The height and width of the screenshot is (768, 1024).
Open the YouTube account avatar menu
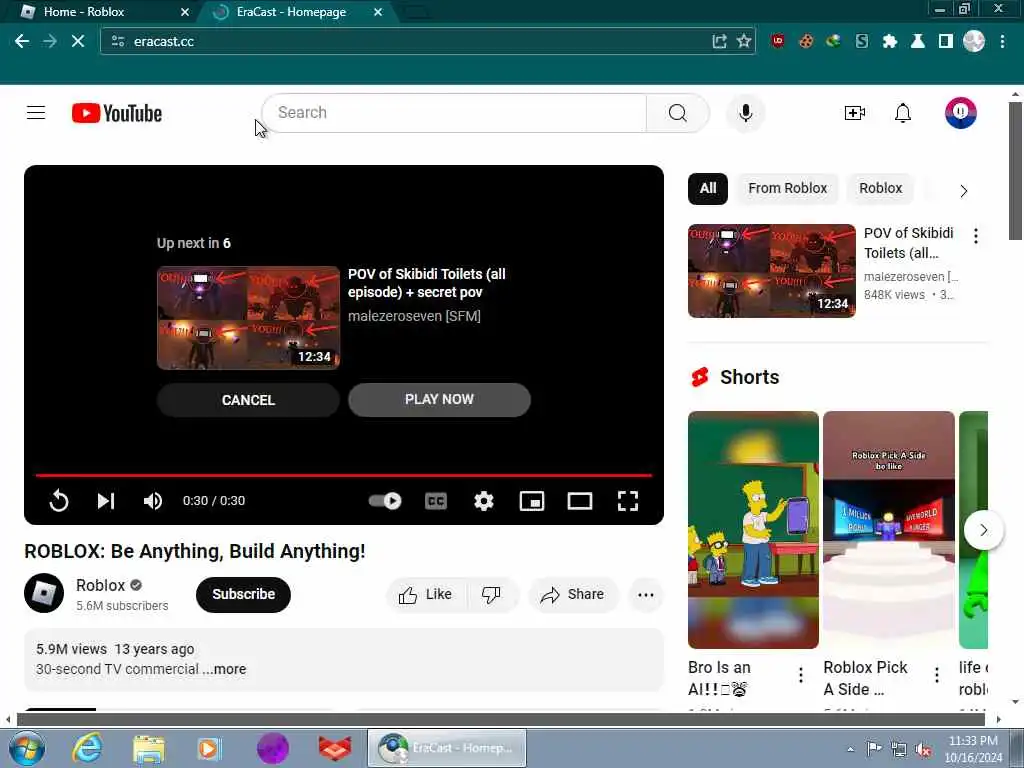(960, 113)
